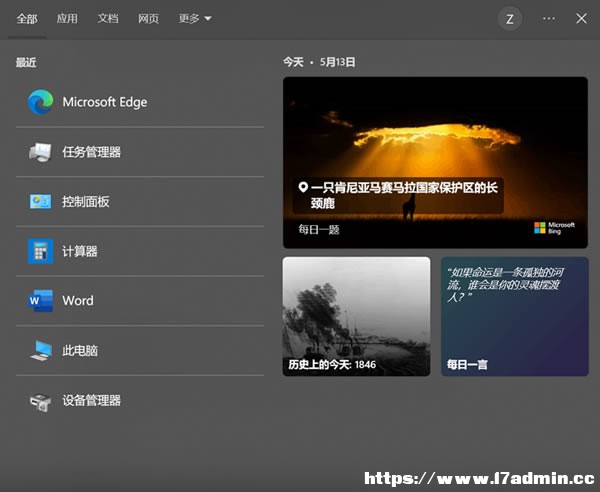This screenshot has width=600, height=492.
Task: Select the 设备管理器 label
Action: 91,401
